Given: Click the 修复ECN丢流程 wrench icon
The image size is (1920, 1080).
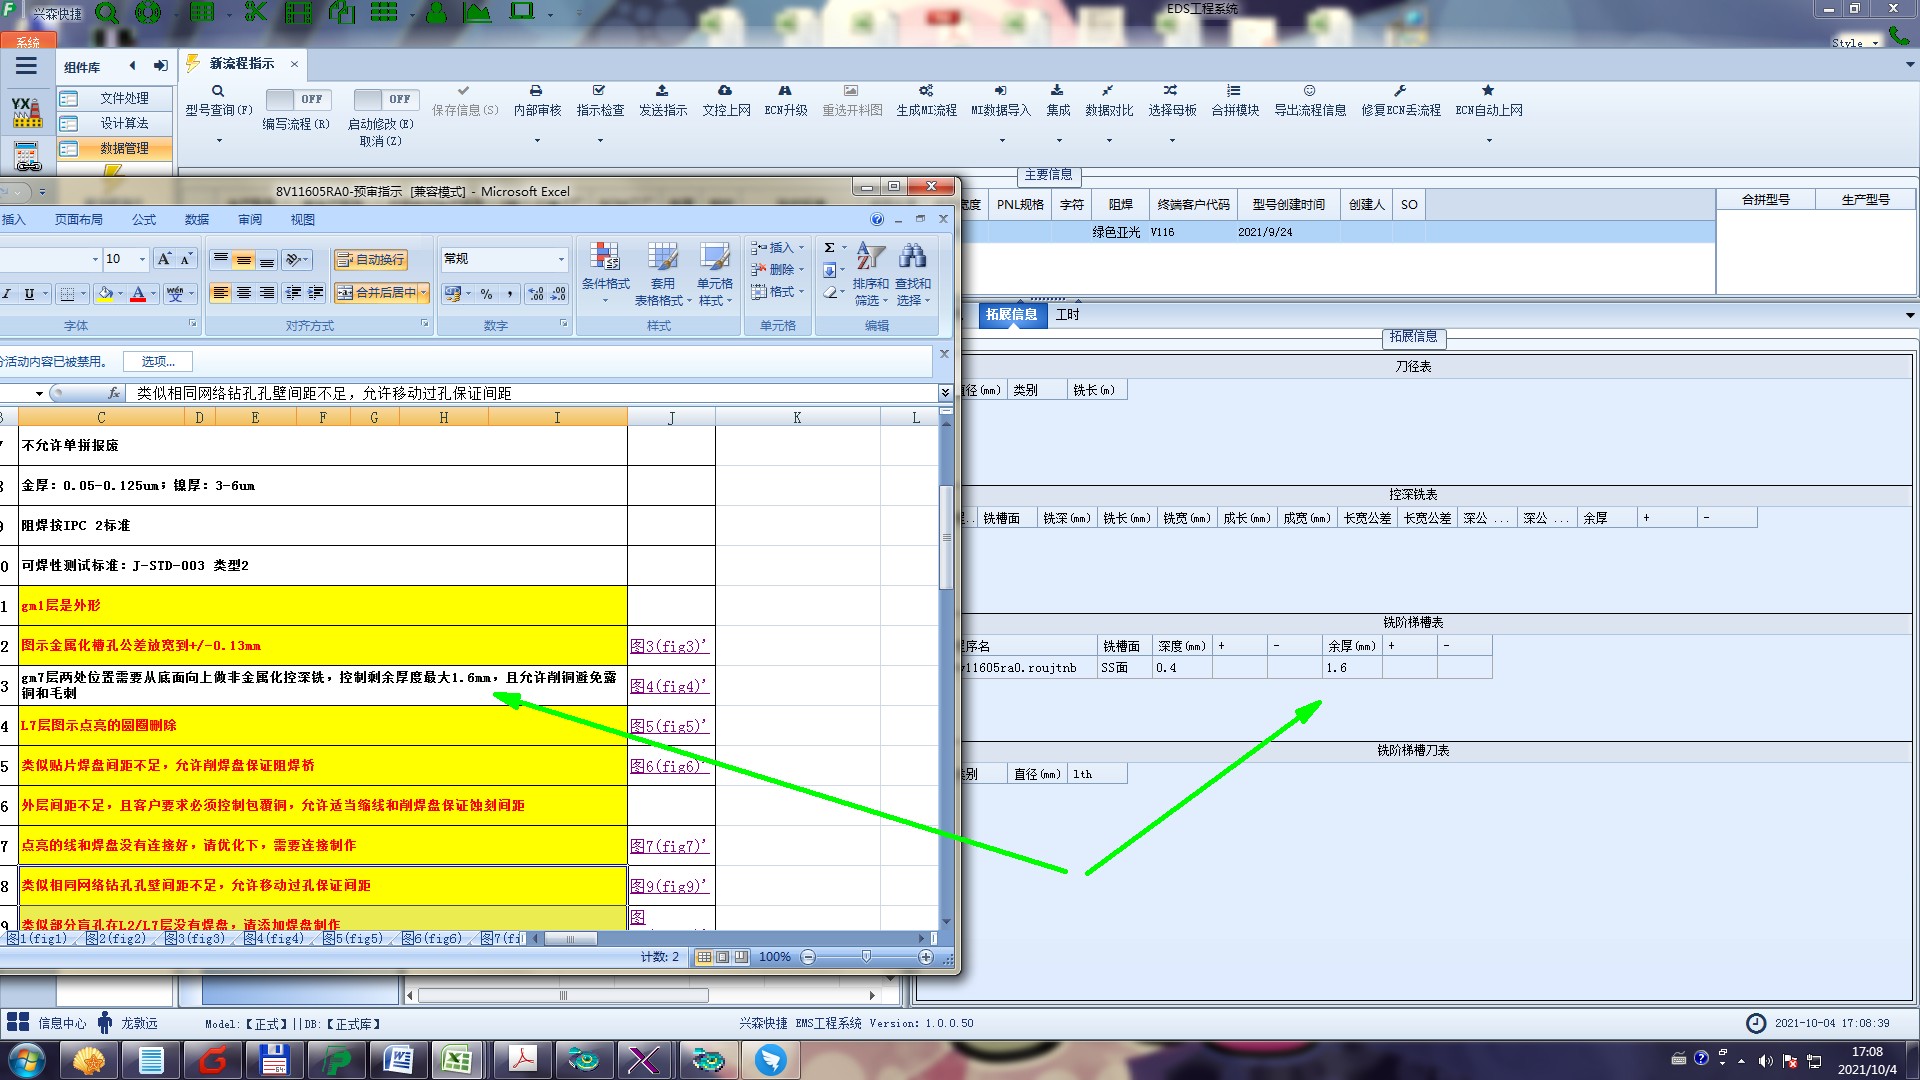Looking at the screenshot, I should point(1400,91).
